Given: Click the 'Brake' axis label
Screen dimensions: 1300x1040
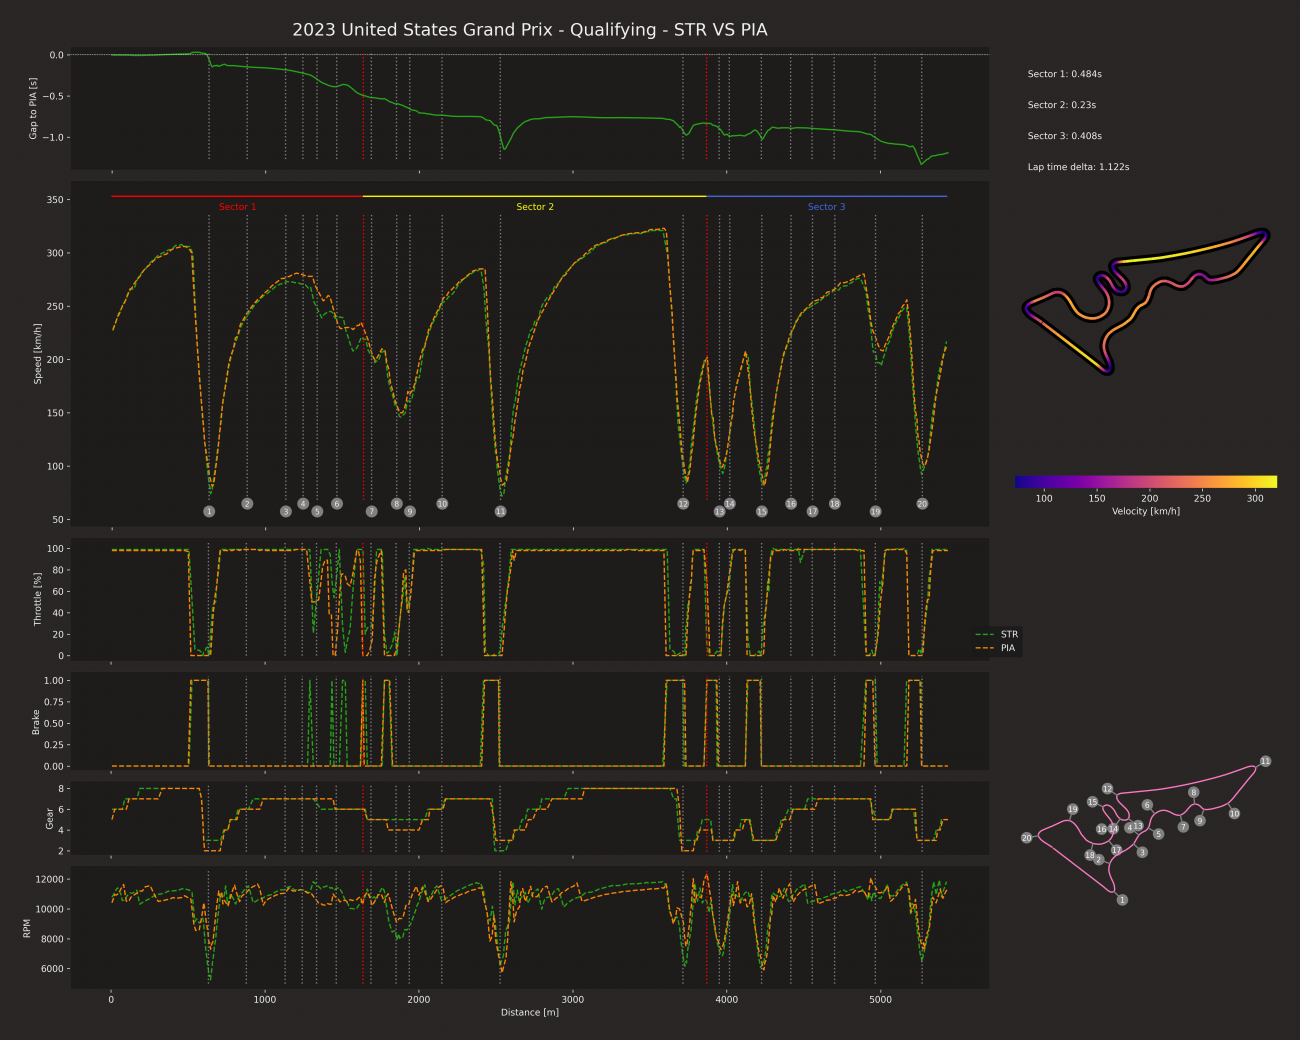Looking at the screenshot, I should [x=38, y=722].
